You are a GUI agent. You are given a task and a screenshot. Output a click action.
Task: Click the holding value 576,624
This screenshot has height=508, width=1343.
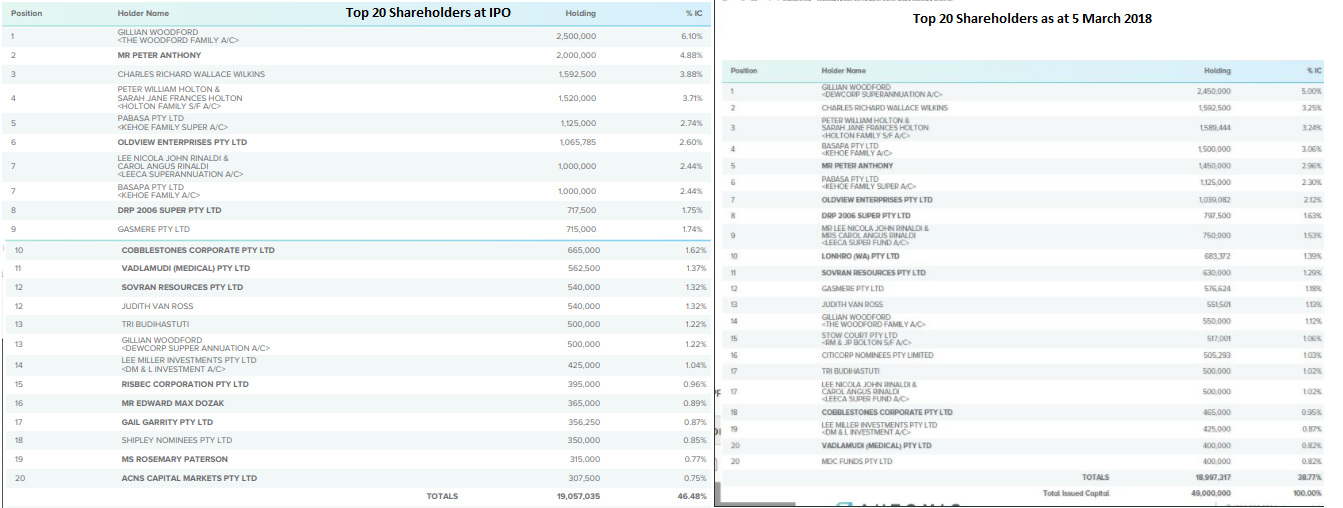tap(1217, 289)
